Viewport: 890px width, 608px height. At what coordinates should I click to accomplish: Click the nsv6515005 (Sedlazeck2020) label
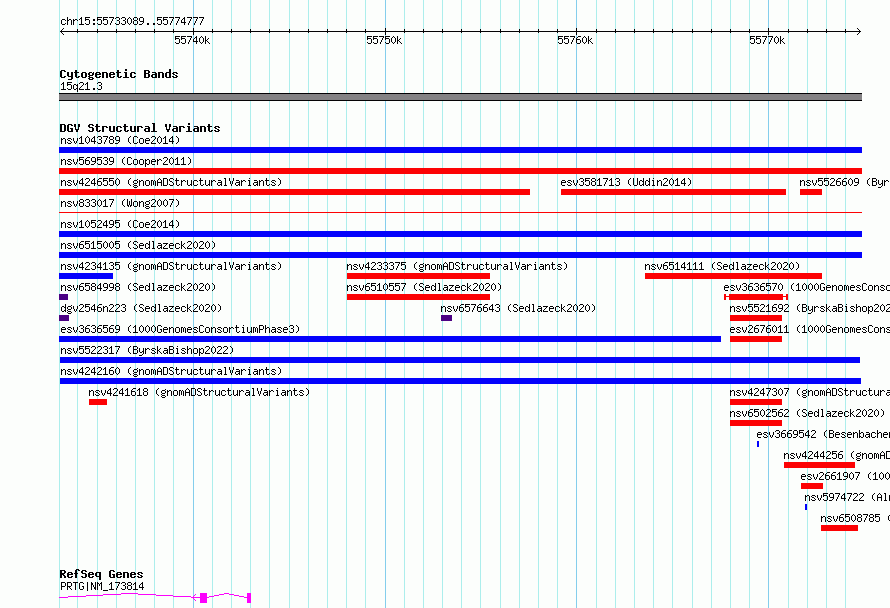tap(138, 245)
